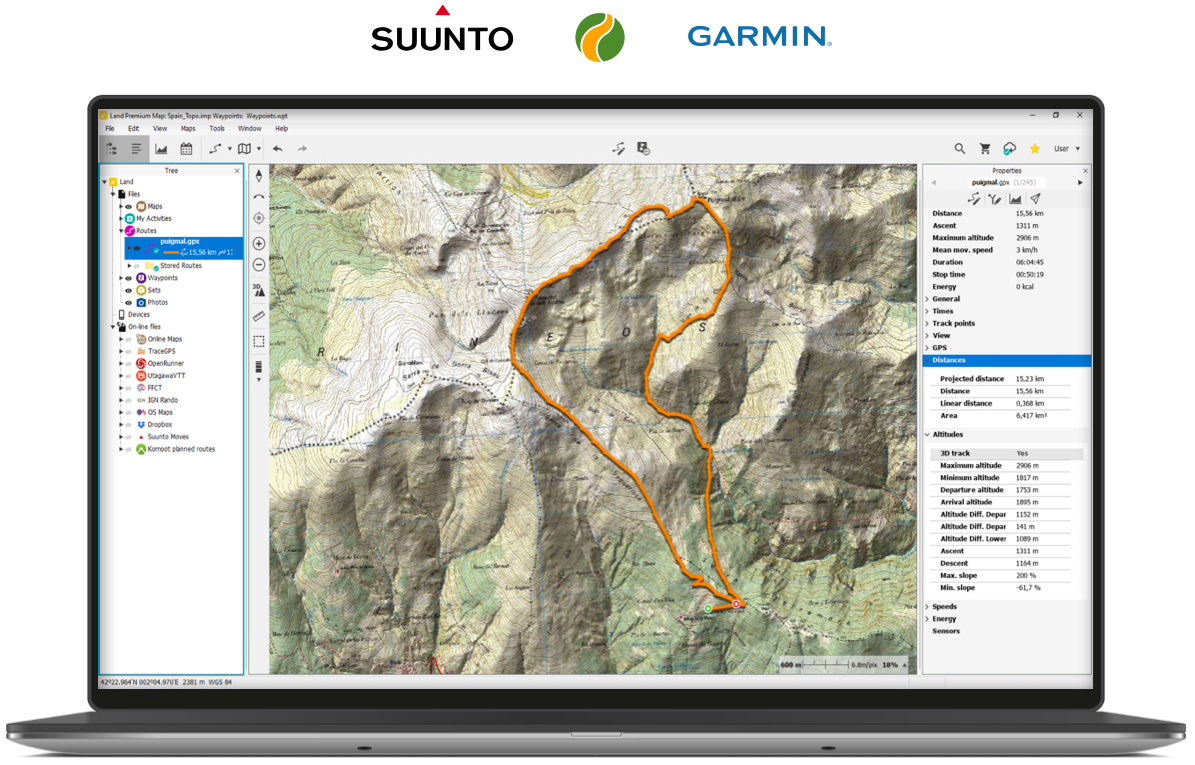Open the store shopping cart icon
This screenshot has height=765, width=1195.
[985, 149]
